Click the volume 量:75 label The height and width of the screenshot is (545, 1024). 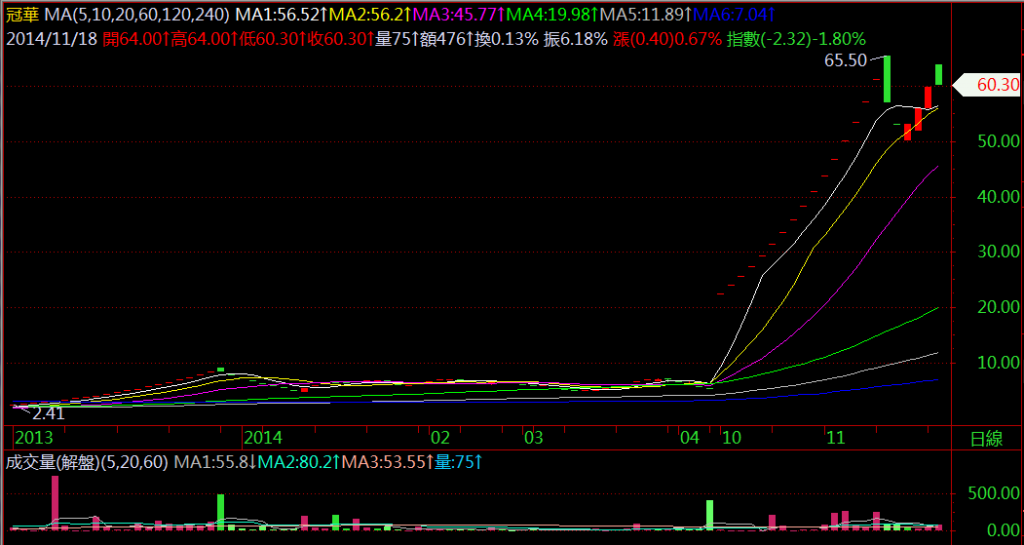click(458, 463)
